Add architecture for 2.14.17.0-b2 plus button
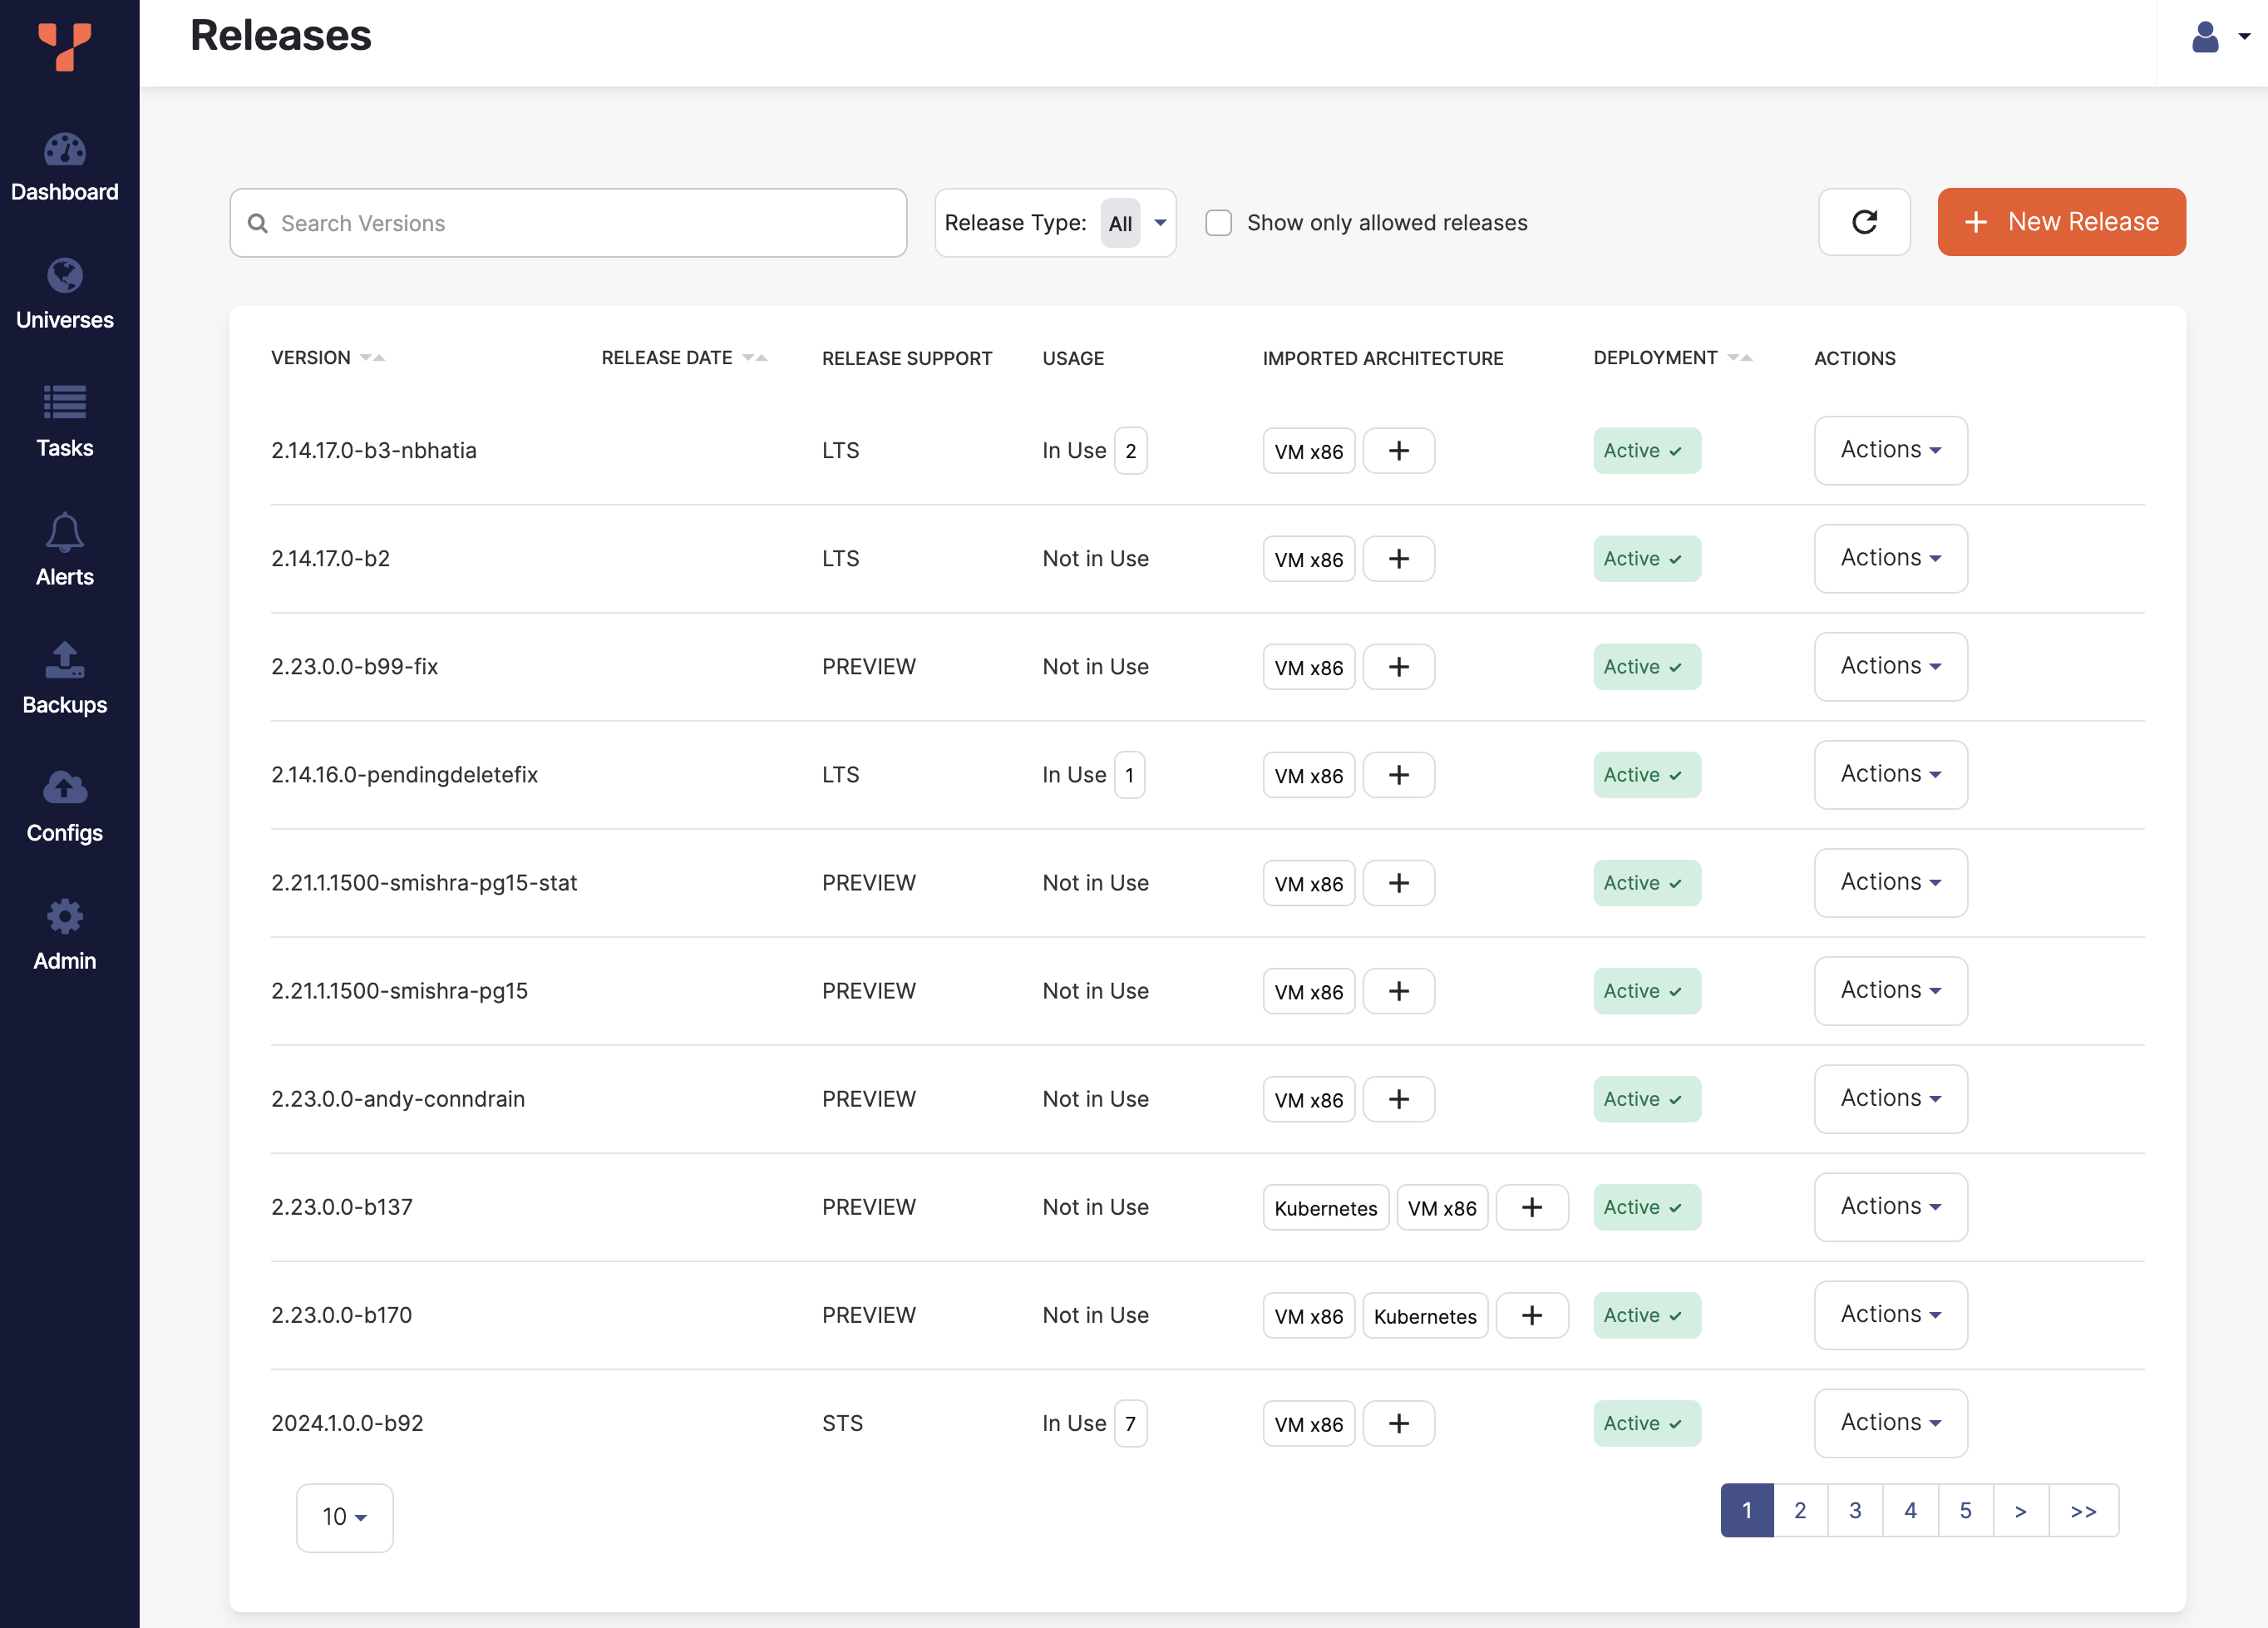This screenshot has height=1628, width=2268. 1398,559
